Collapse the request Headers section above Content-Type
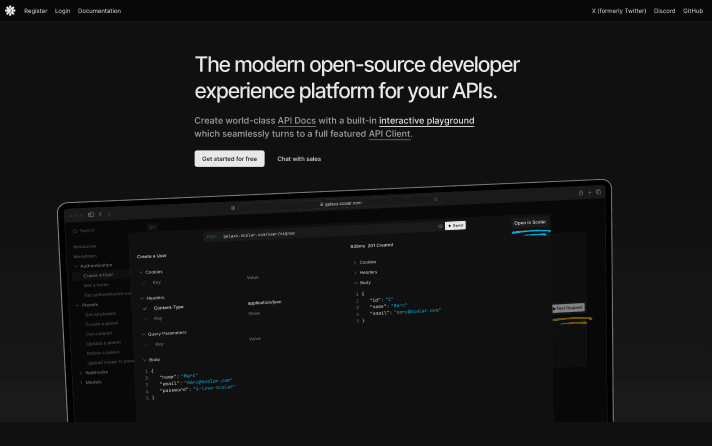 153,298
